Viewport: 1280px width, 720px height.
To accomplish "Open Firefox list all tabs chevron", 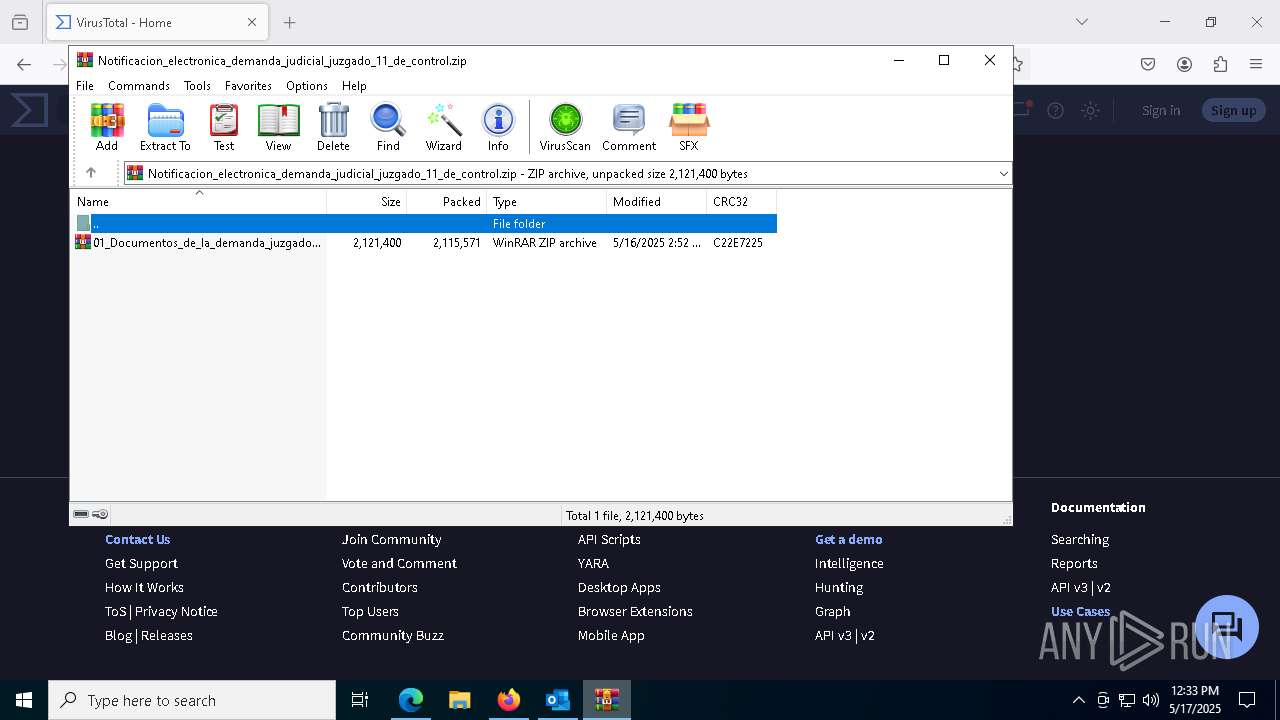I will pos(1081,22).
